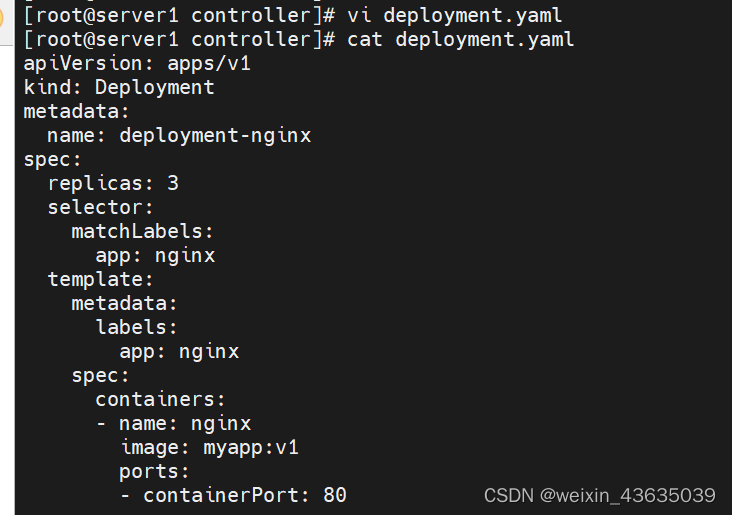This screenshot has height=515, width=732.
Task: Click the 'kind: Deployment' line
Action: [119, 88]
